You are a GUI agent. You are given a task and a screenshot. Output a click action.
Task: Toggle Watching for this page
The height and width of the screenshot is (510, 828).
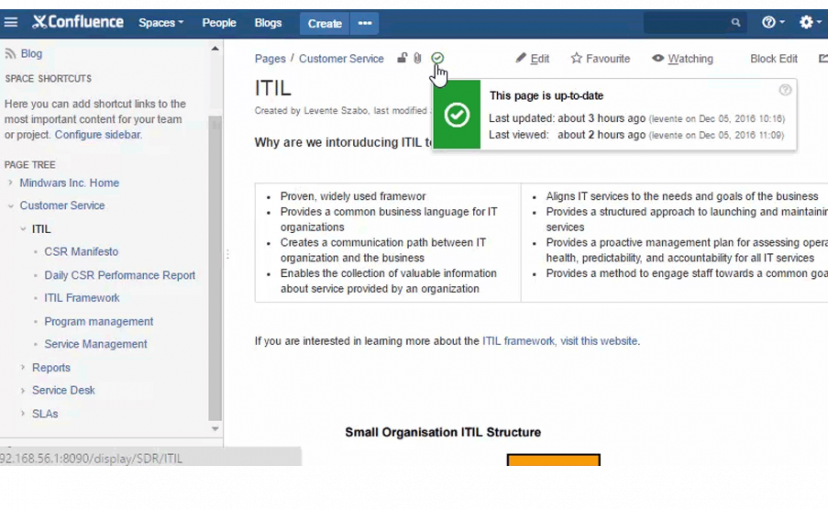[682, 59]
